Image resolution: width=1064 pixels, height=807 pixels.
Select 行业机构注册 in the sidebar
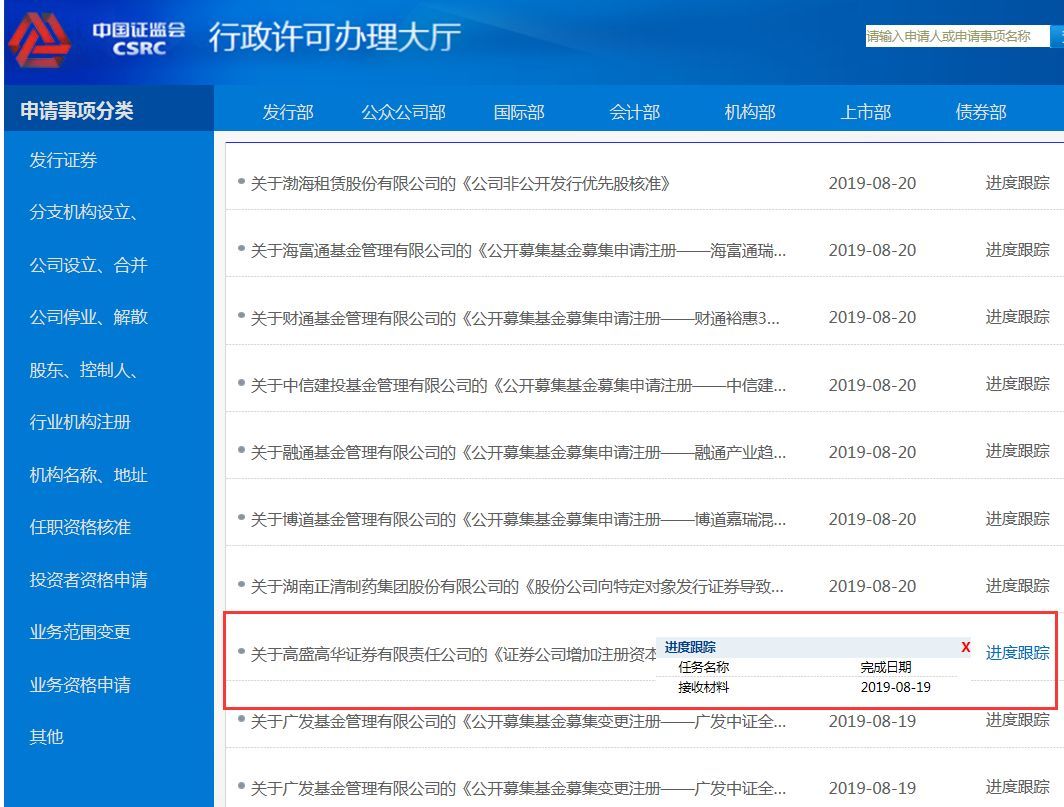click(80, 422)
